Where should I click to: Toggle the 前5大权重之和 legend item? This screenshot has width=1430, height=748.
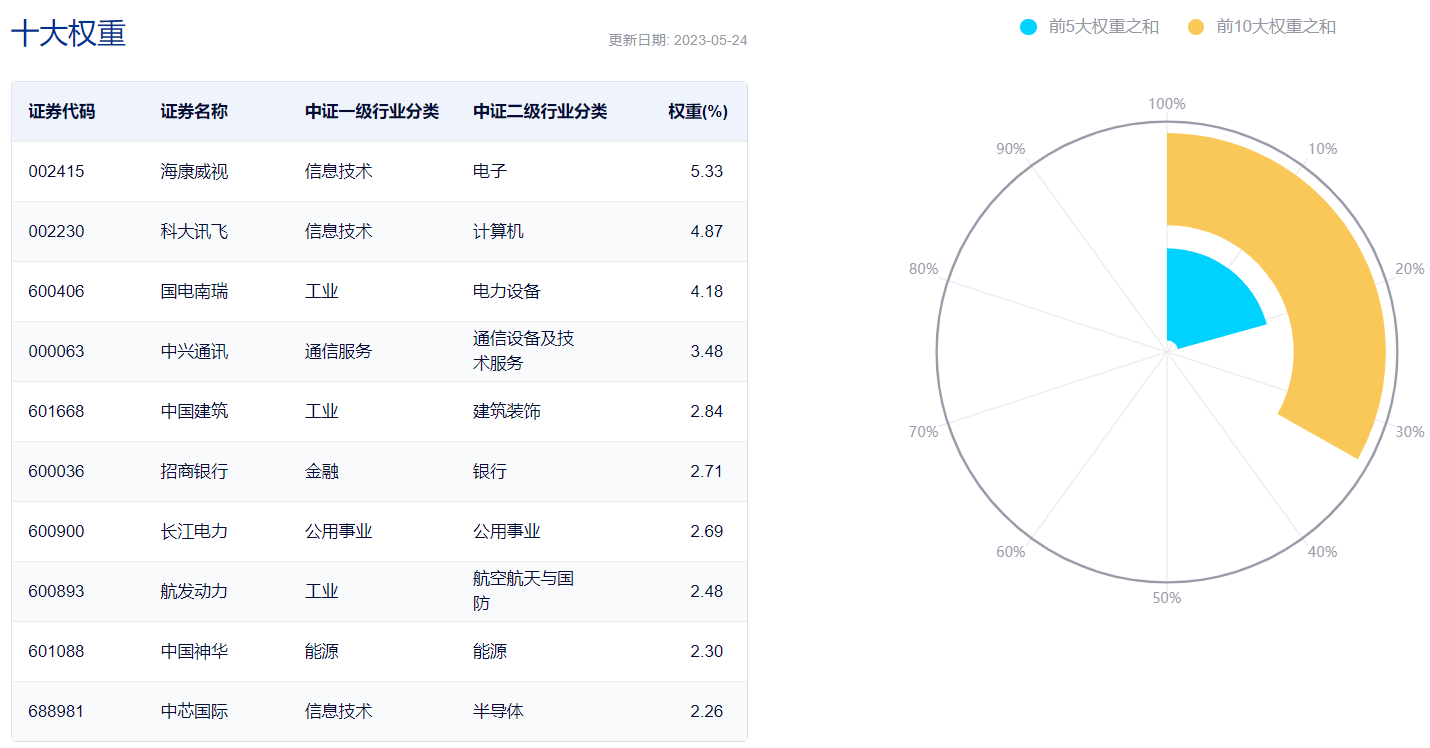coord(1088,27)
